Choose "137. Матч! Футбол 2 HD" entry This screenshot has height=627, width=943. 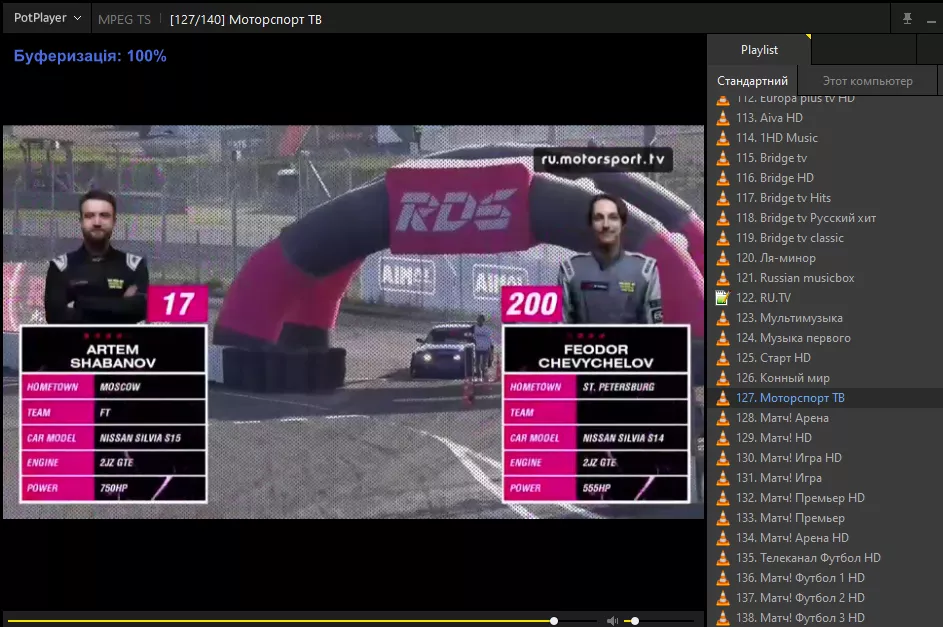click(x=800, y=598)
